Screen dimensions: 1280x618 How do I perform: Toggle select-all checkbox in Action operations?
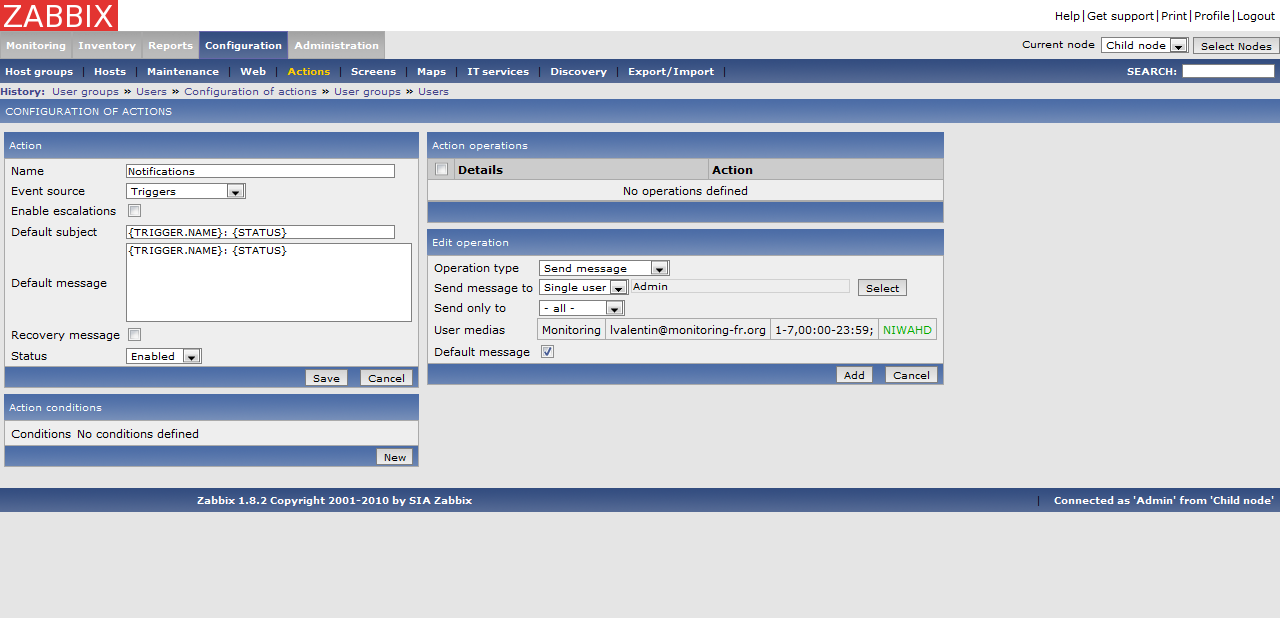442,170
